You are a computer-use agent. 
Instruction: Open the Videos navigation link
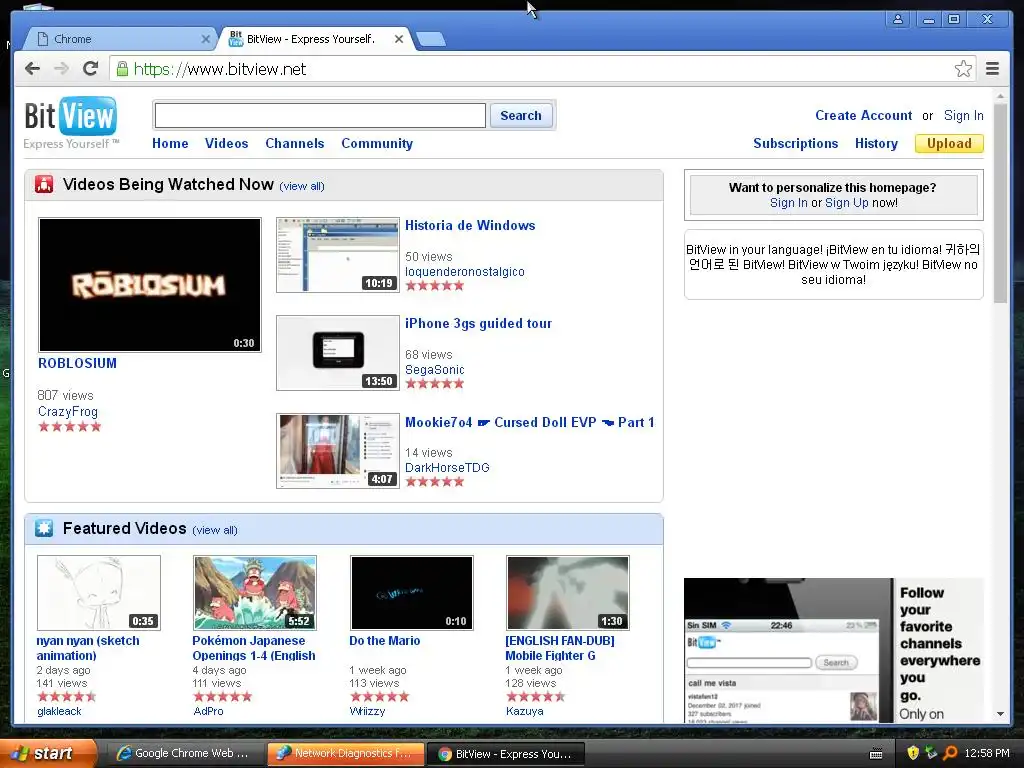[x=227, y=143]
